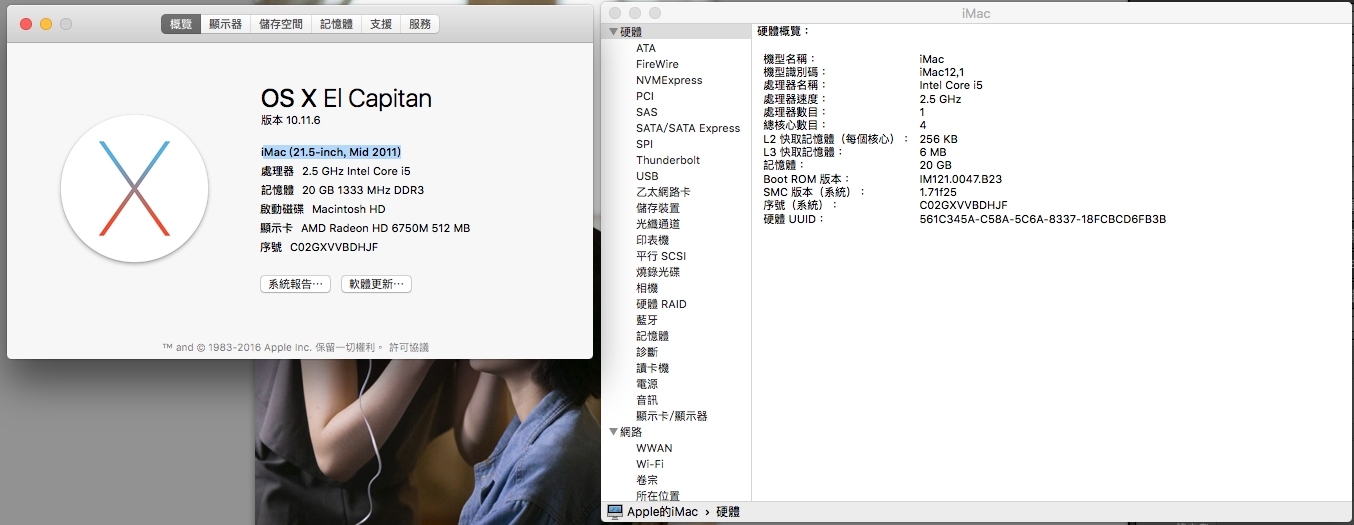Select 所在位置 under 網路
Viewport: 1354px width, 525px height.
[658, 496]
